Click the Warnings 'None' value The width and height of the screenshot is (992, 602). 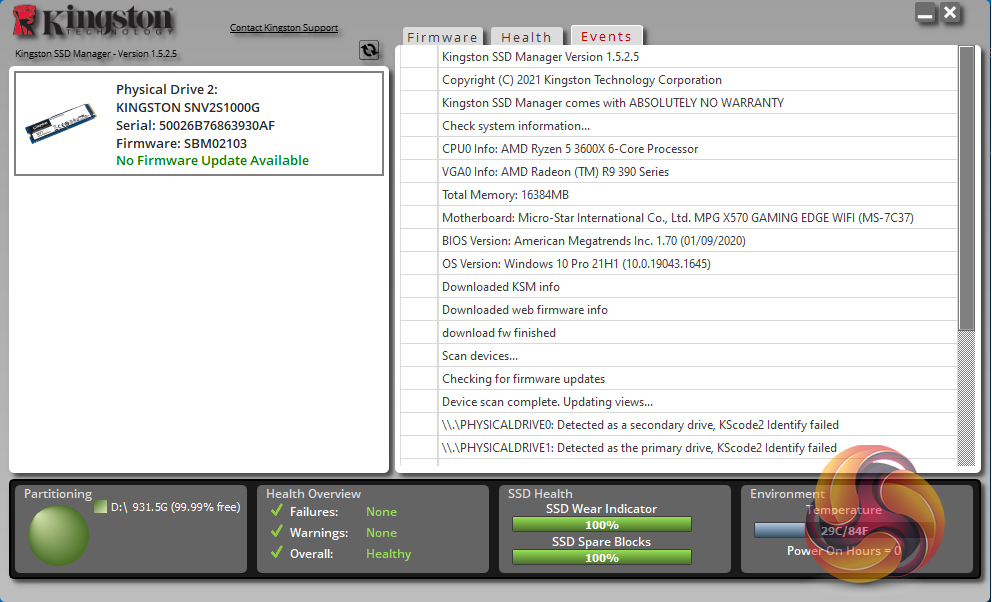pos(381,532)
